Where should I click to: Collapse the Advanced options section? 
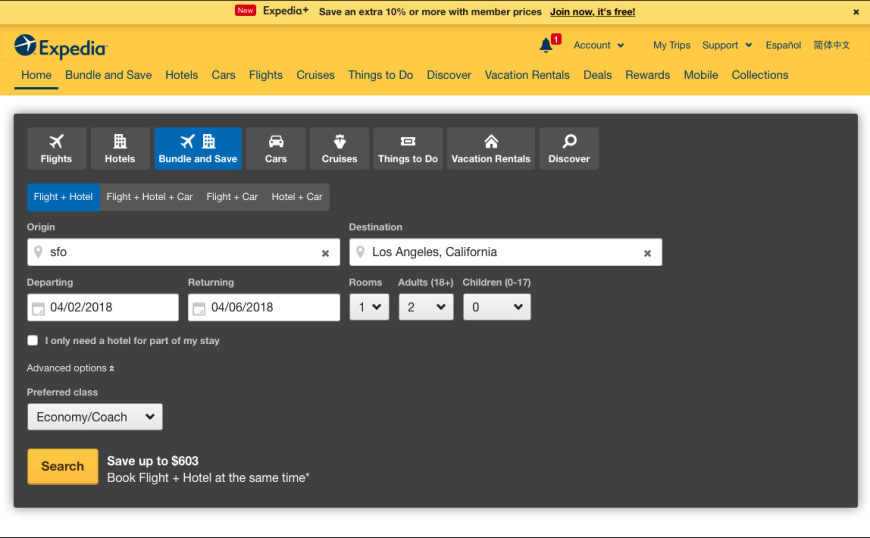click(x=70, y=368)
